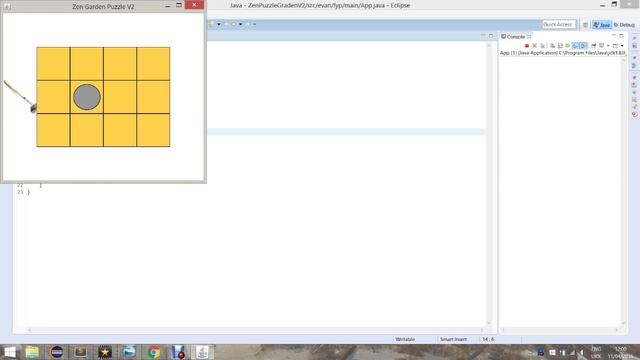
Task: Click Open Perspective icon beside Java
Action: (585, 25)
